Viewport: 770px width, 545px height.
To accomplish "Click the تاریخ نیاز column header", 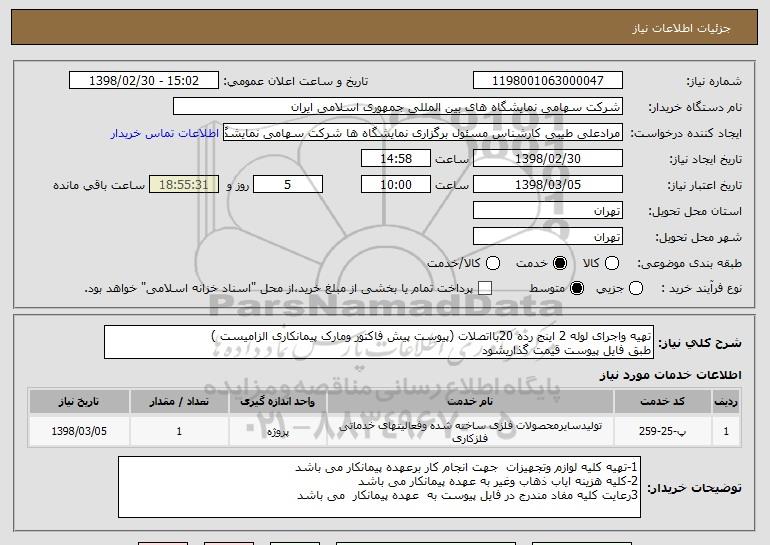I will [x=79, y=402].
